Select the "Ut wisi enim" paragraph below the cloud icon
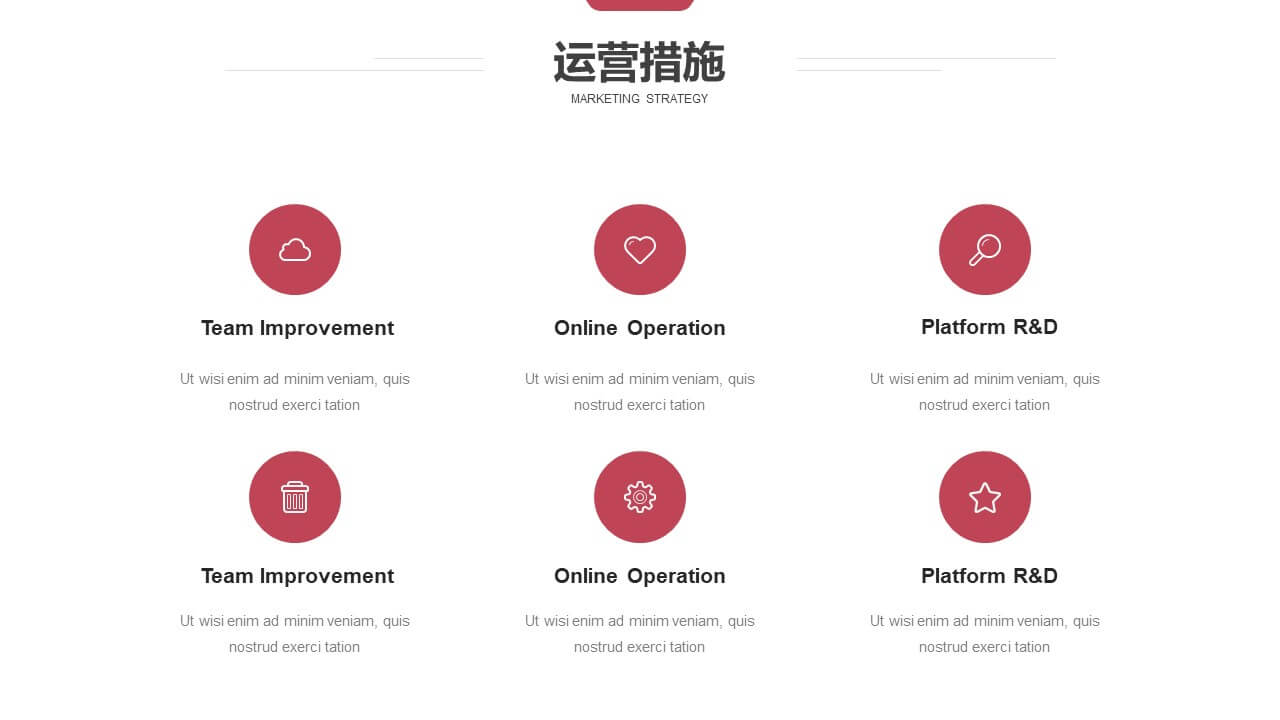This screenshot has height=720, width=1280. click(x=295, y=392)
